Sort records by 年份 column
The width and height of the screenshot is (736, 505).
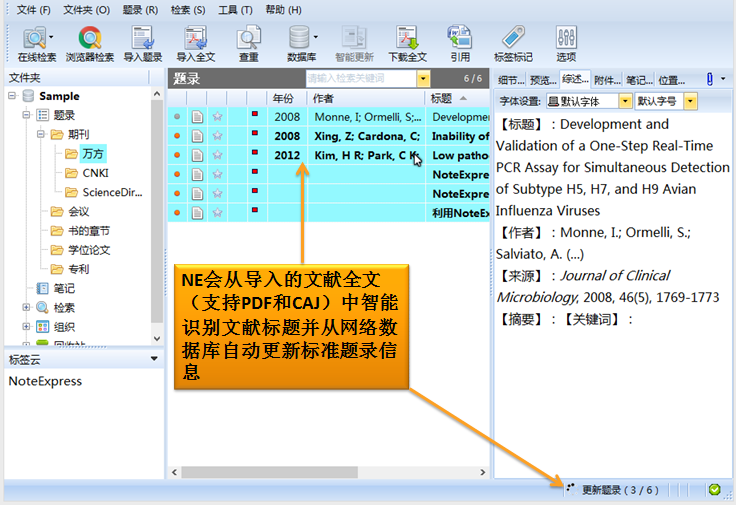pyautogui.click(x=287, y=98)
